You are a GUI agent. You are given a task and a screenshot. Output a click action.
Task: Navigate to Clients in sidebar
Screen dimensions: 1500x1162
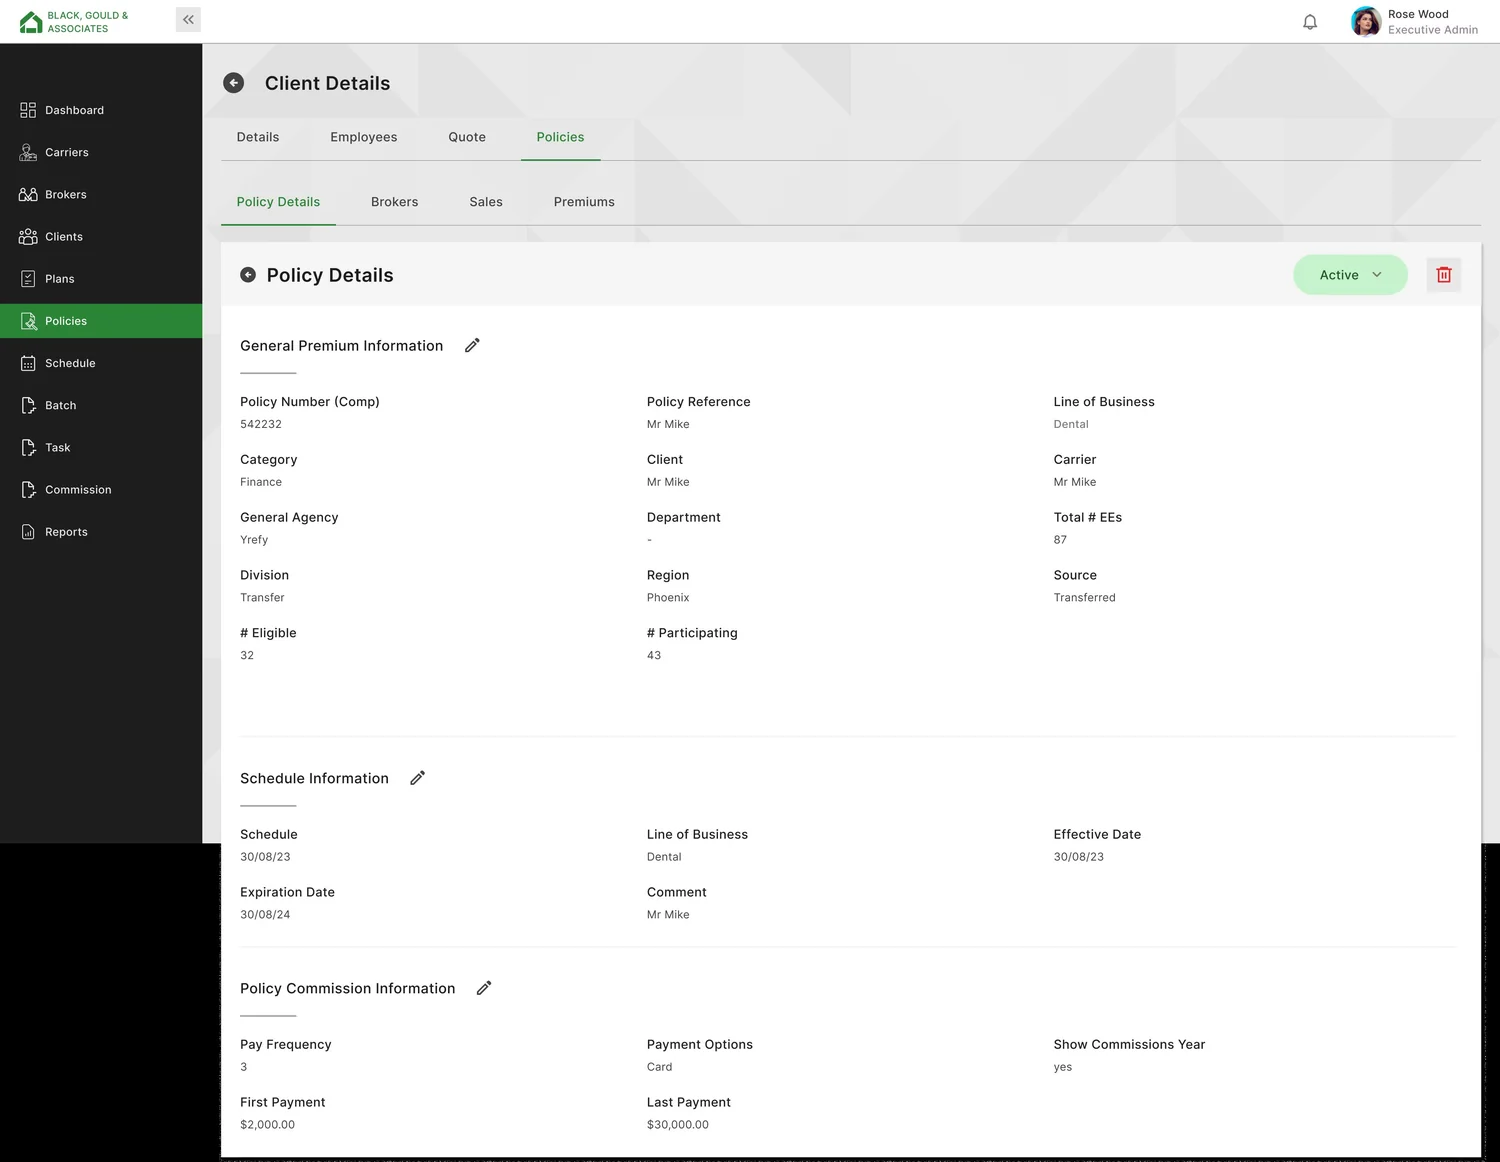pyautogui.click(x=101, y=236)
